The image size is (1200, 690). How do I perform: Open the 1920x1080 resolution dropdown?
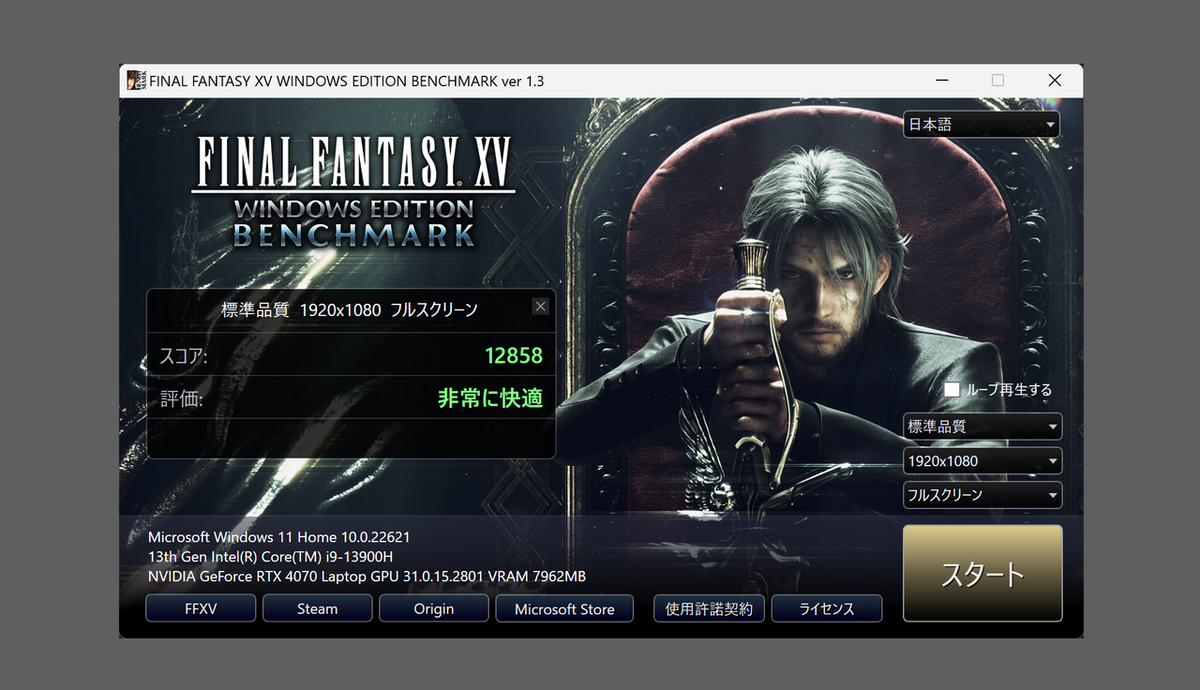982,461
